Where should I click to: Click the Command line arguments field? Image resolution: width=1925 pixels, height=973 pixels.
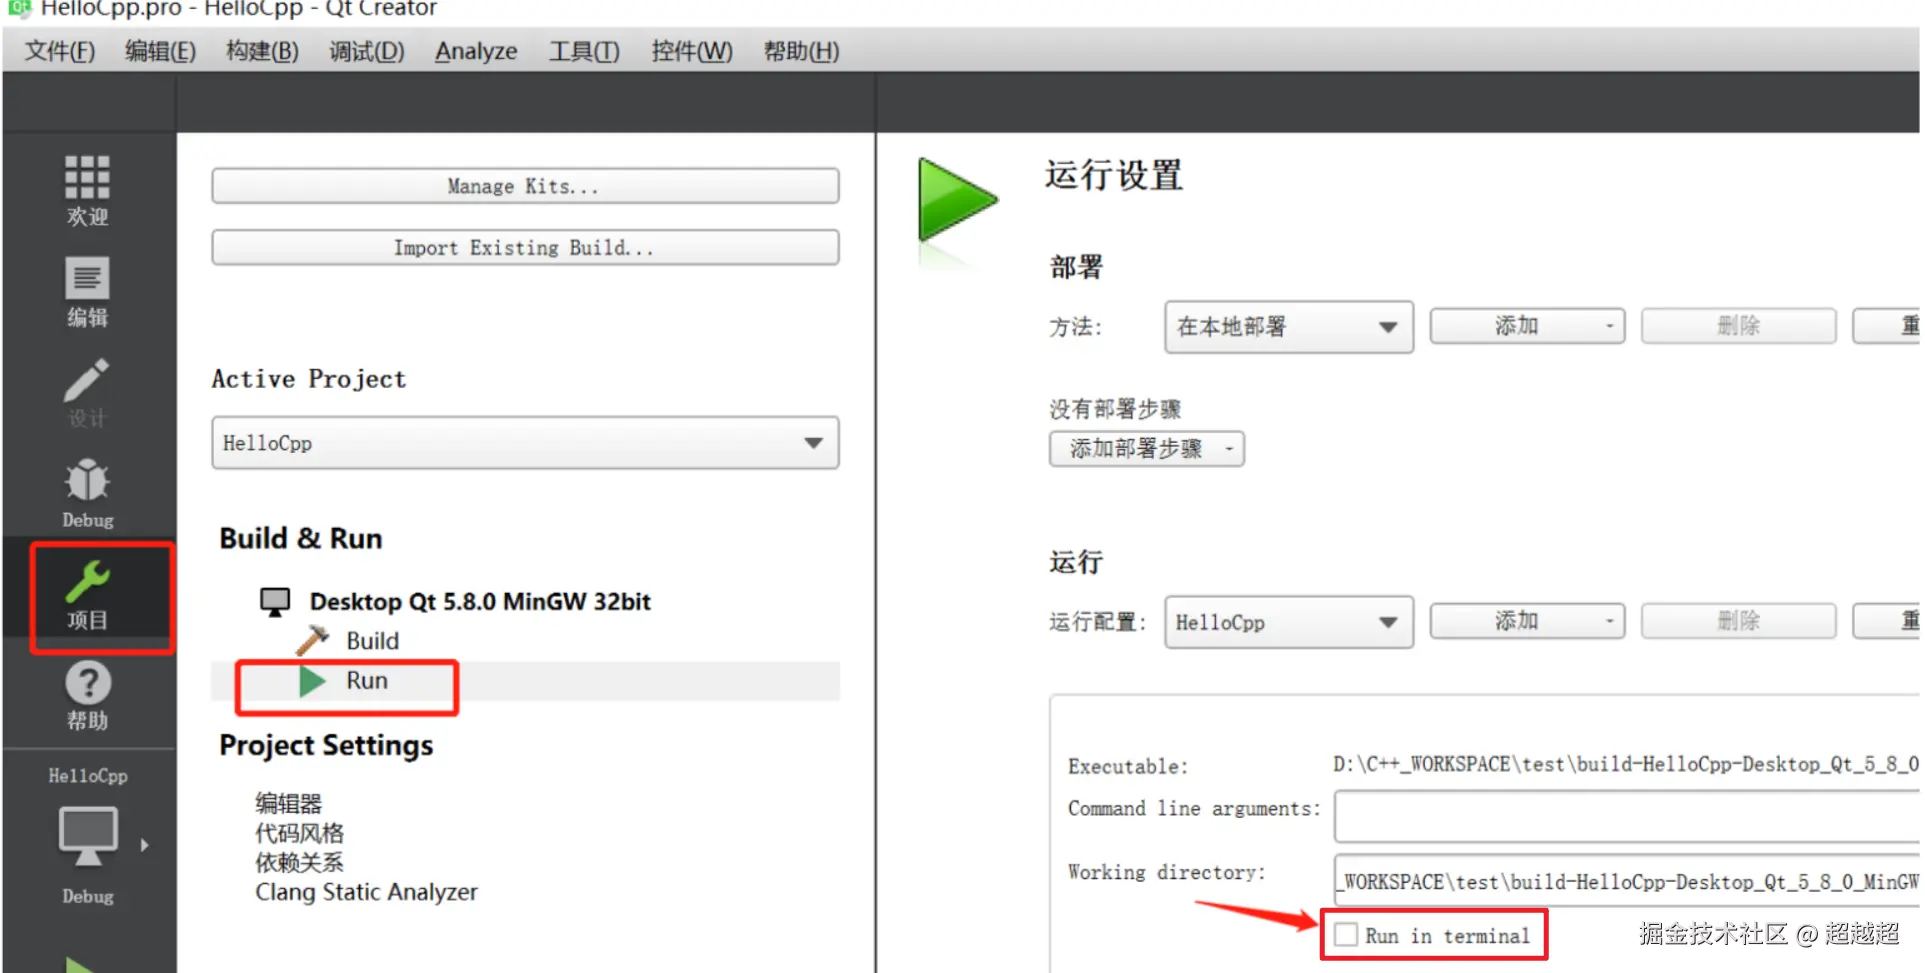[x=1627, y=817]
